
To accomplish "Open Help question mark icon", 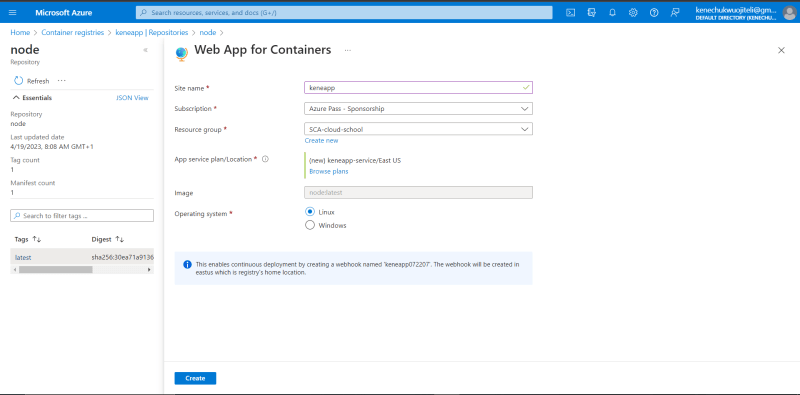I will [654, 13].
